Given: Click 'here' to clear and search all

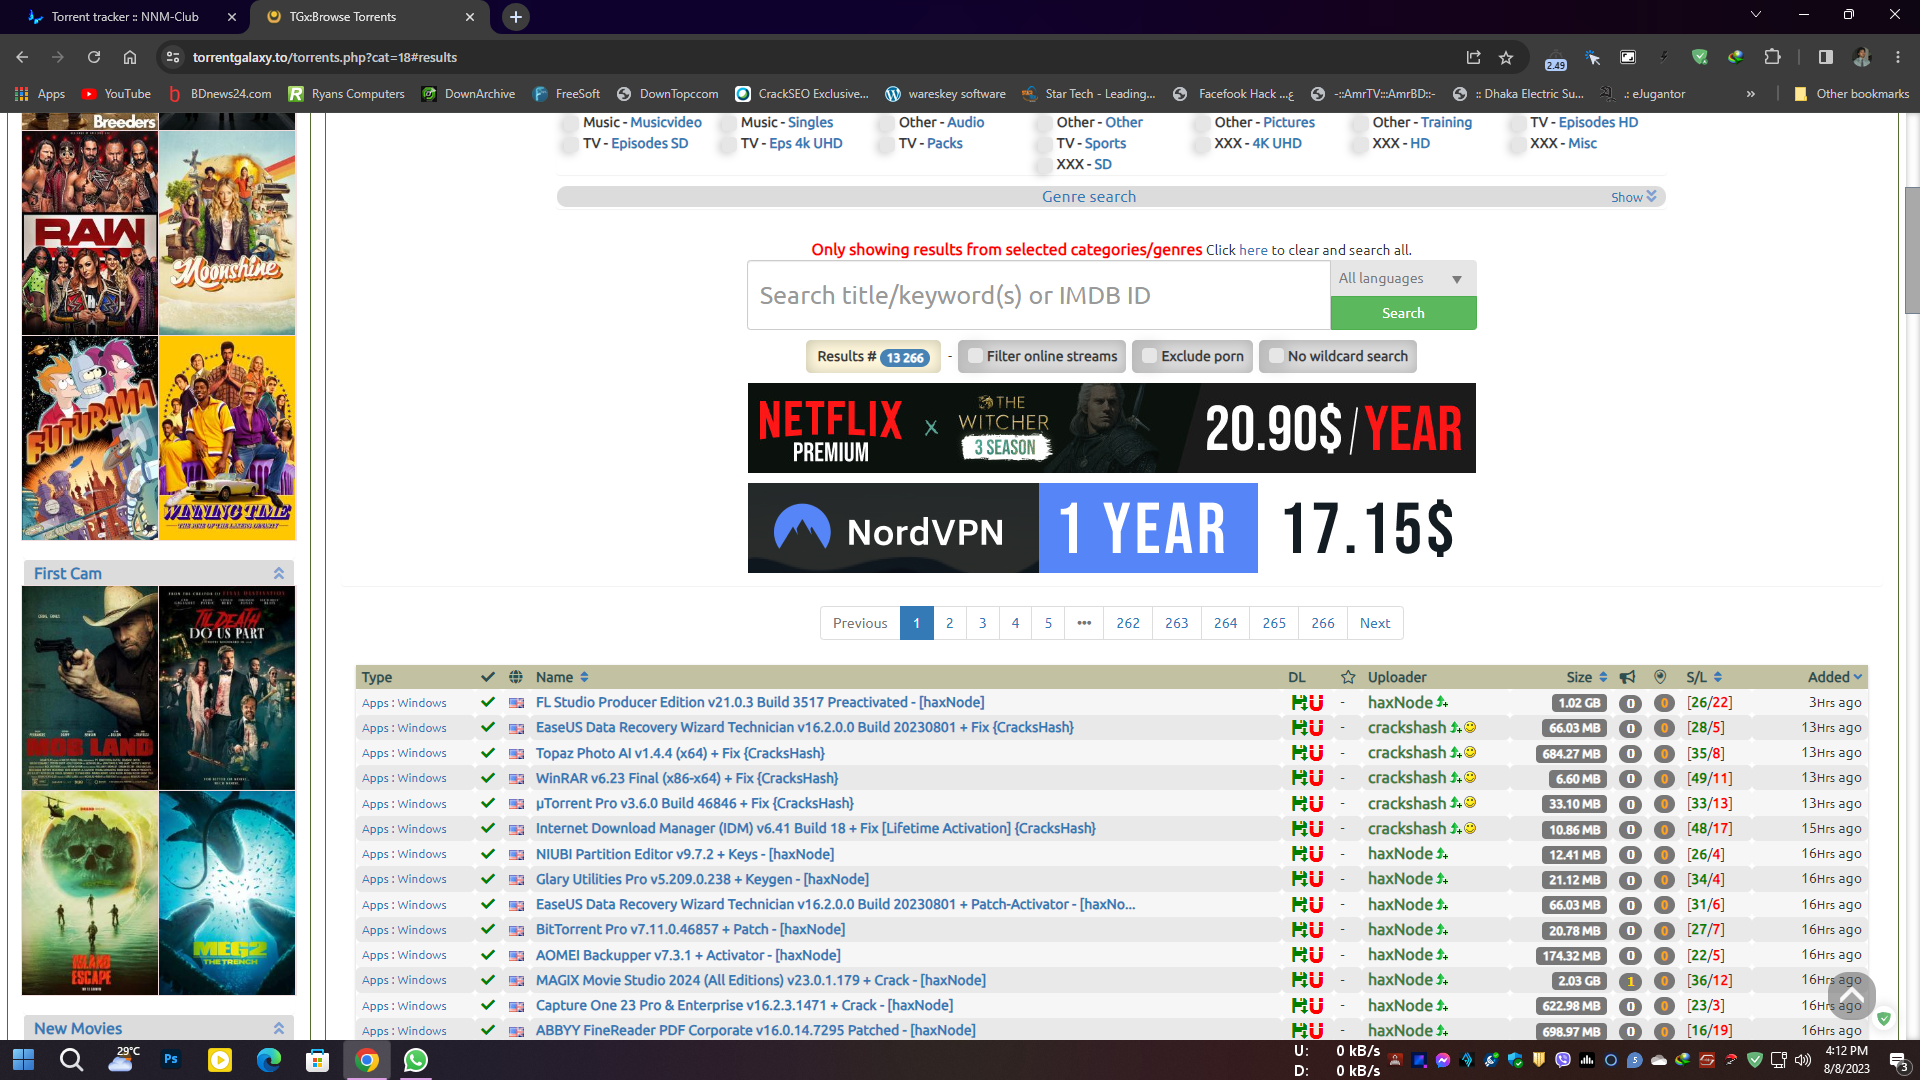Looking at the screenshot, I should pos(1253,250).
